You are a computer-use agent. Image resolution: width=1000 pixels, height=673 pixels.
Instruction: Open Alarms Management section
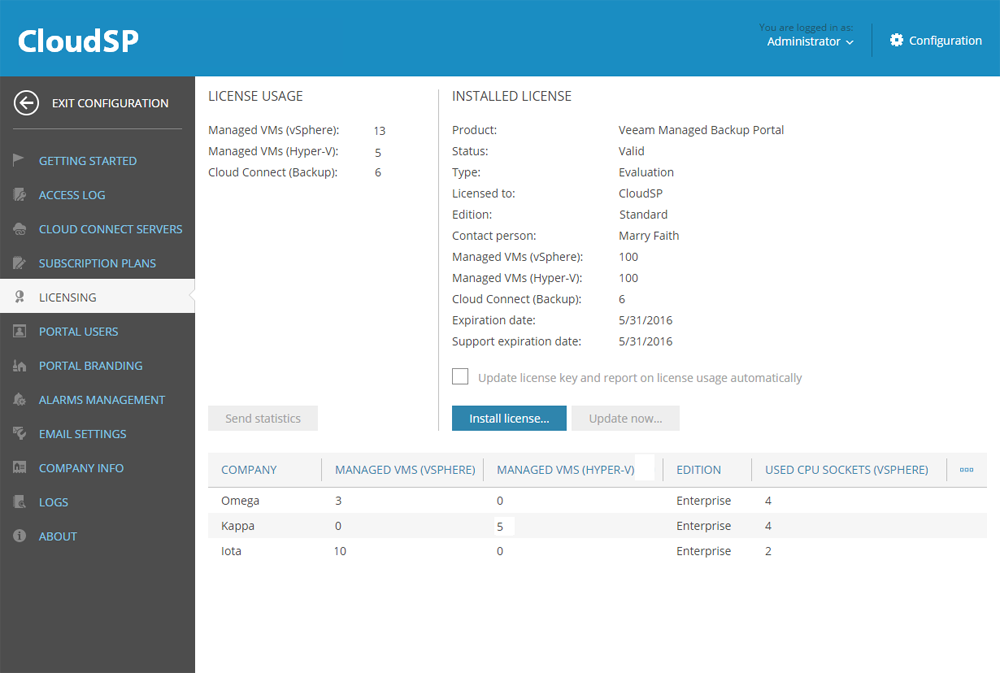[101, 400]
